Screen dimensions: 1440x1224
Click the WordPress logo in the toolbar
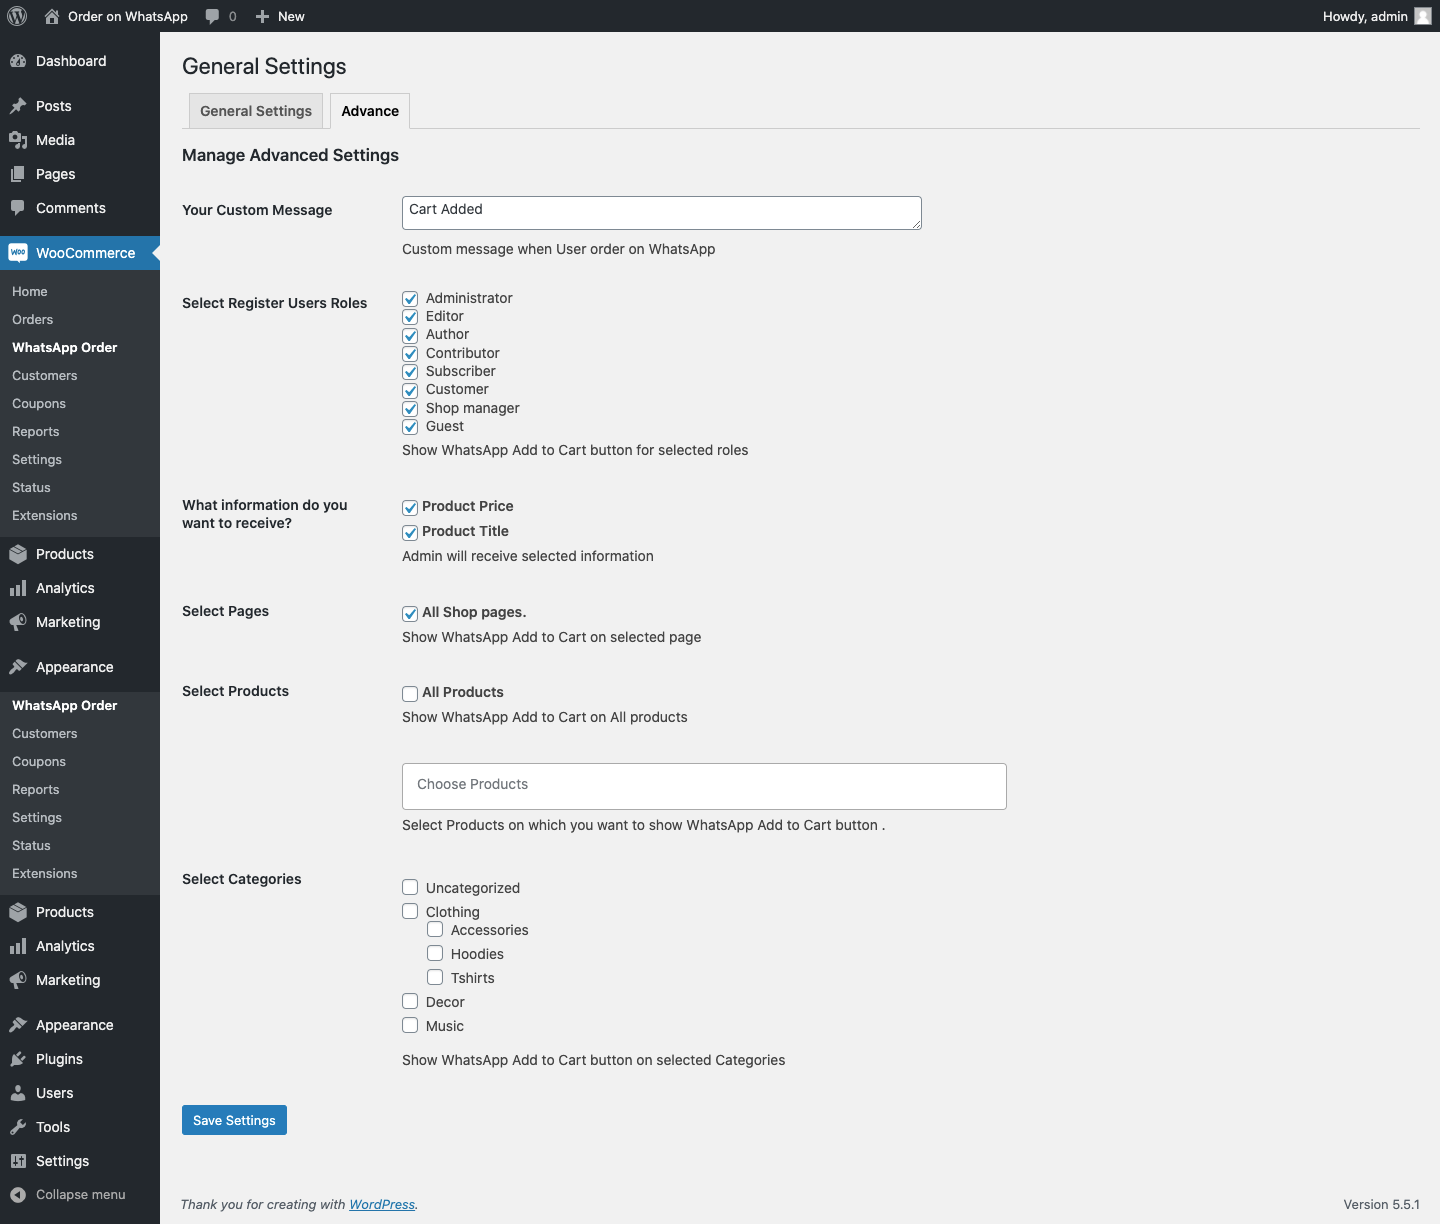pyautogui.click(x=16, y=16)
